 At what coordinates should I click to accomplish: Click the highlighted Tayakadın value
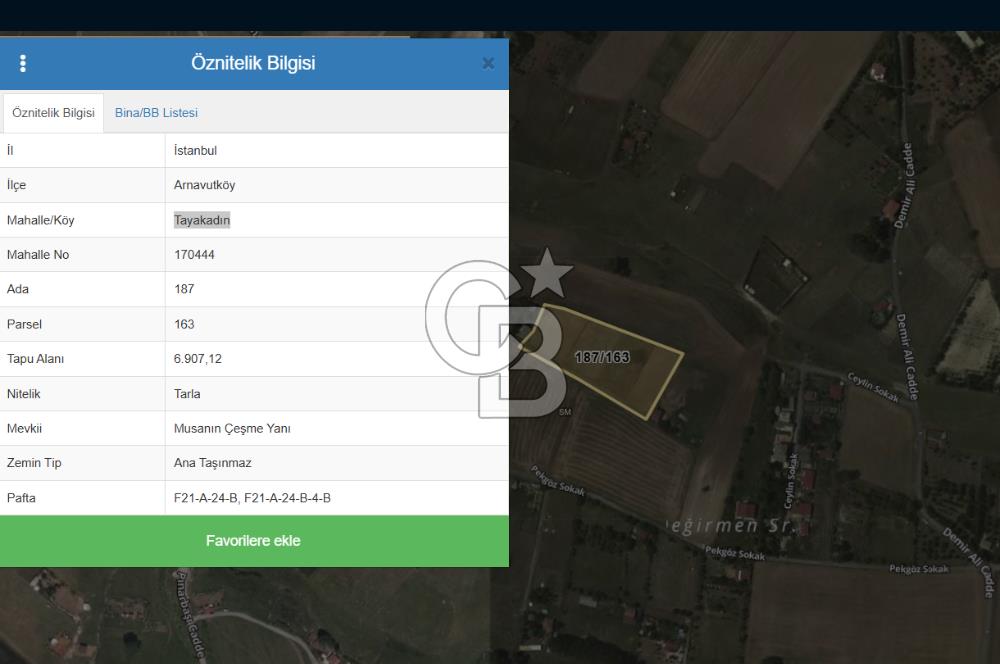201,220
